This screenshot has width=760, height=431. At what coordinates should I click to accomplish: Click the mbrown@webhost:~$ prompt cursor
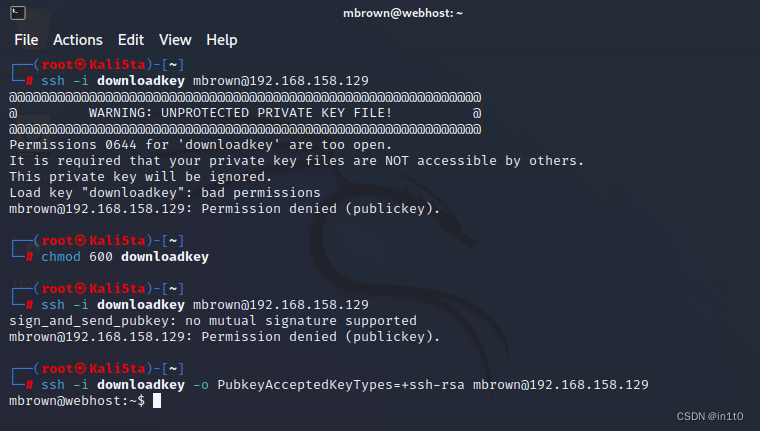coord(157,401)
